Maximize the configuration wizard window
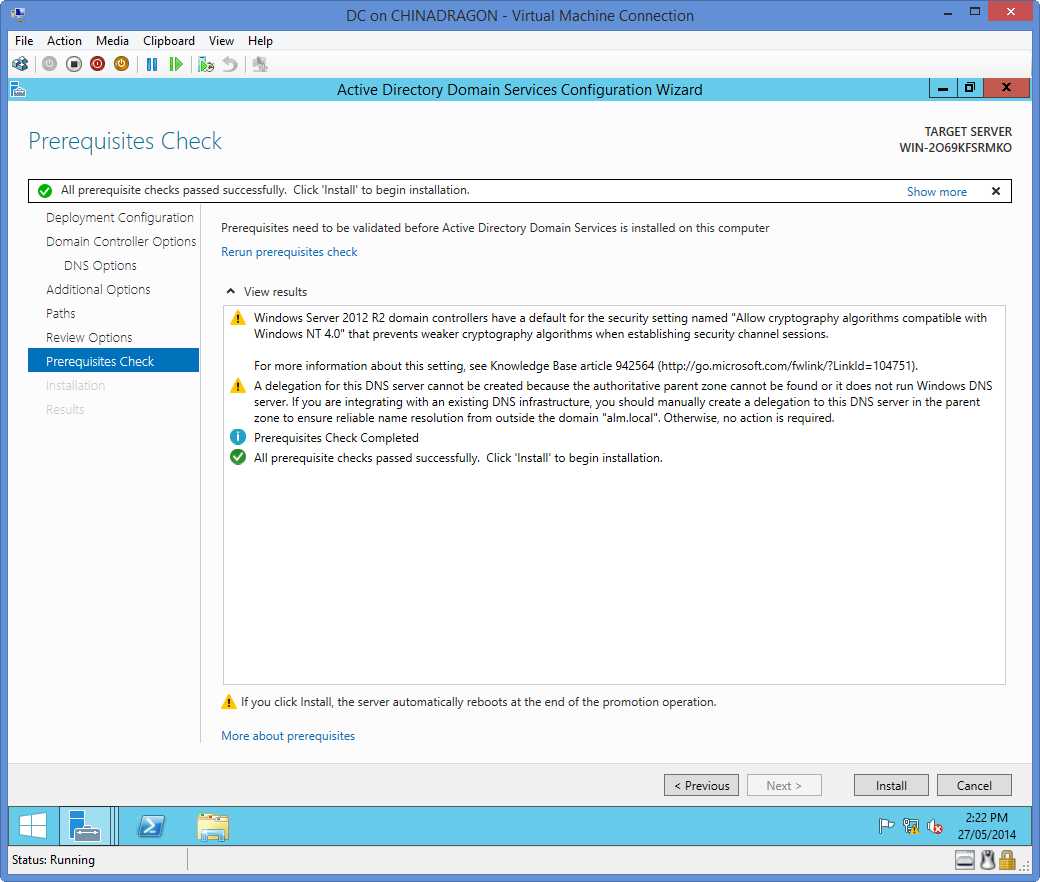Screen dimensions: 1040x882 coord(970,88)
